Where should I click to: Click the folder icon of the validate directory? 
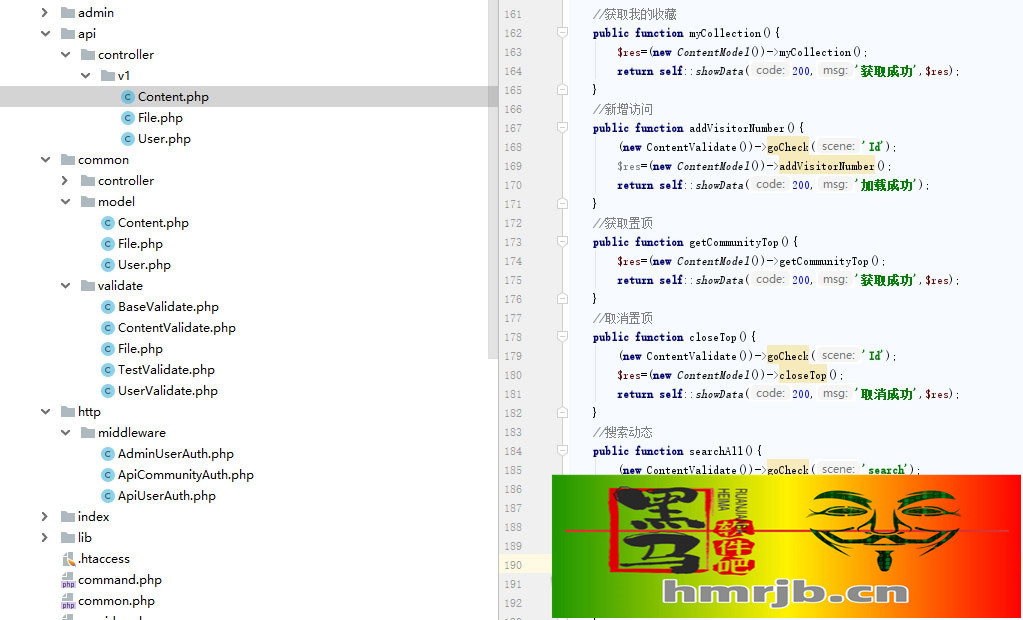pyautogui.click(x=87, y=286)
